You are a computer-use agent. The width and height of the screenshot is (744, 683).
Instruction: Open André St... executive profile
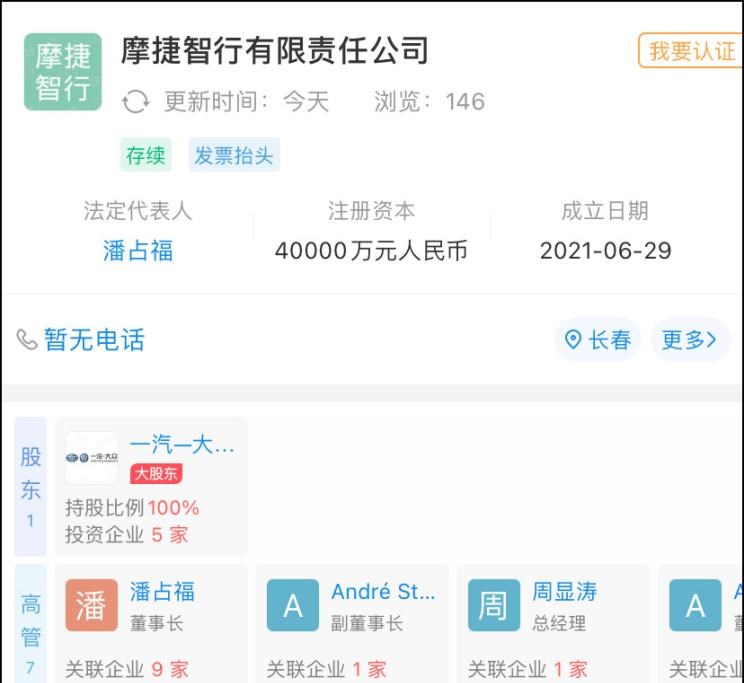(x=383, y=592)
